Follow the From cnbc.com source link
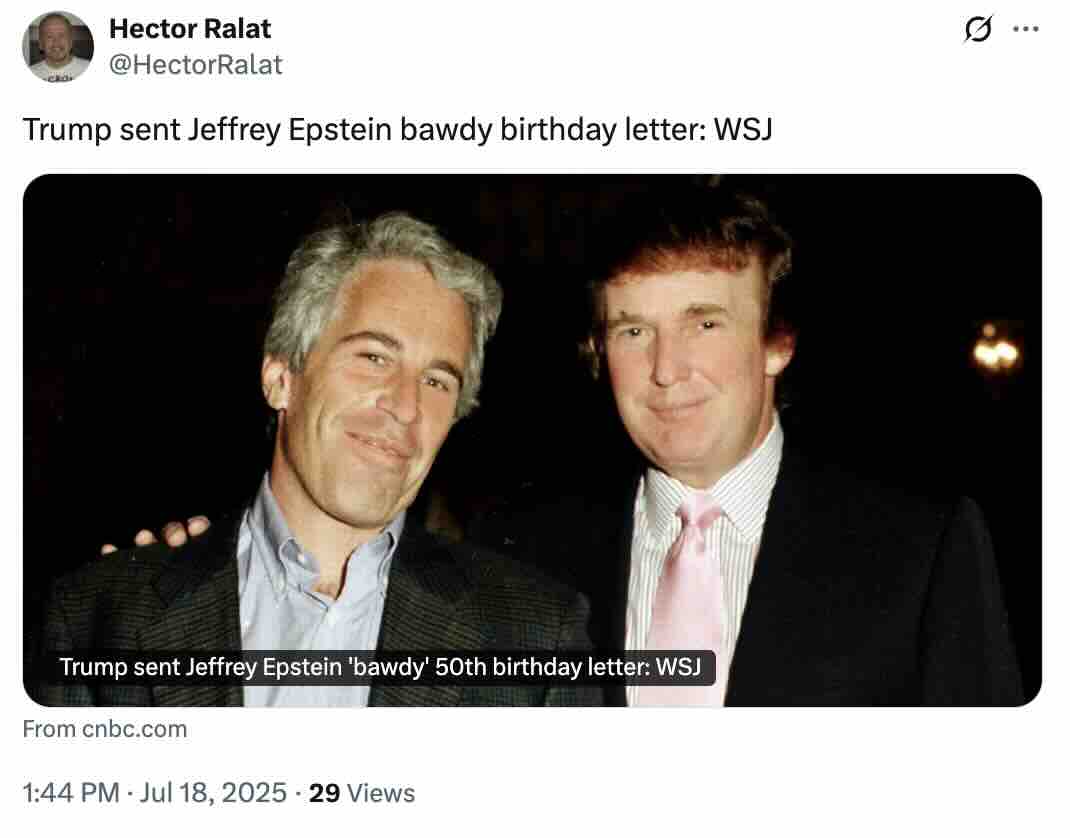 pos(105,729)
